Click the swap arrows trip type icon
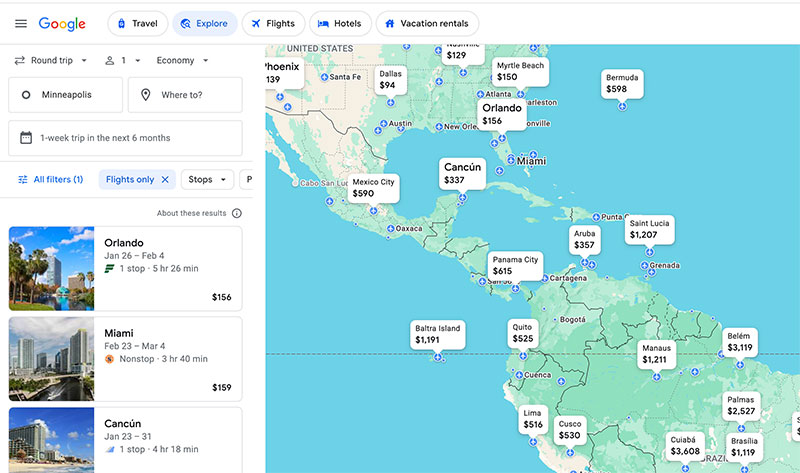The width and height of the screenshot is (800, 473). pyautogui.click(x=19, y=60)
